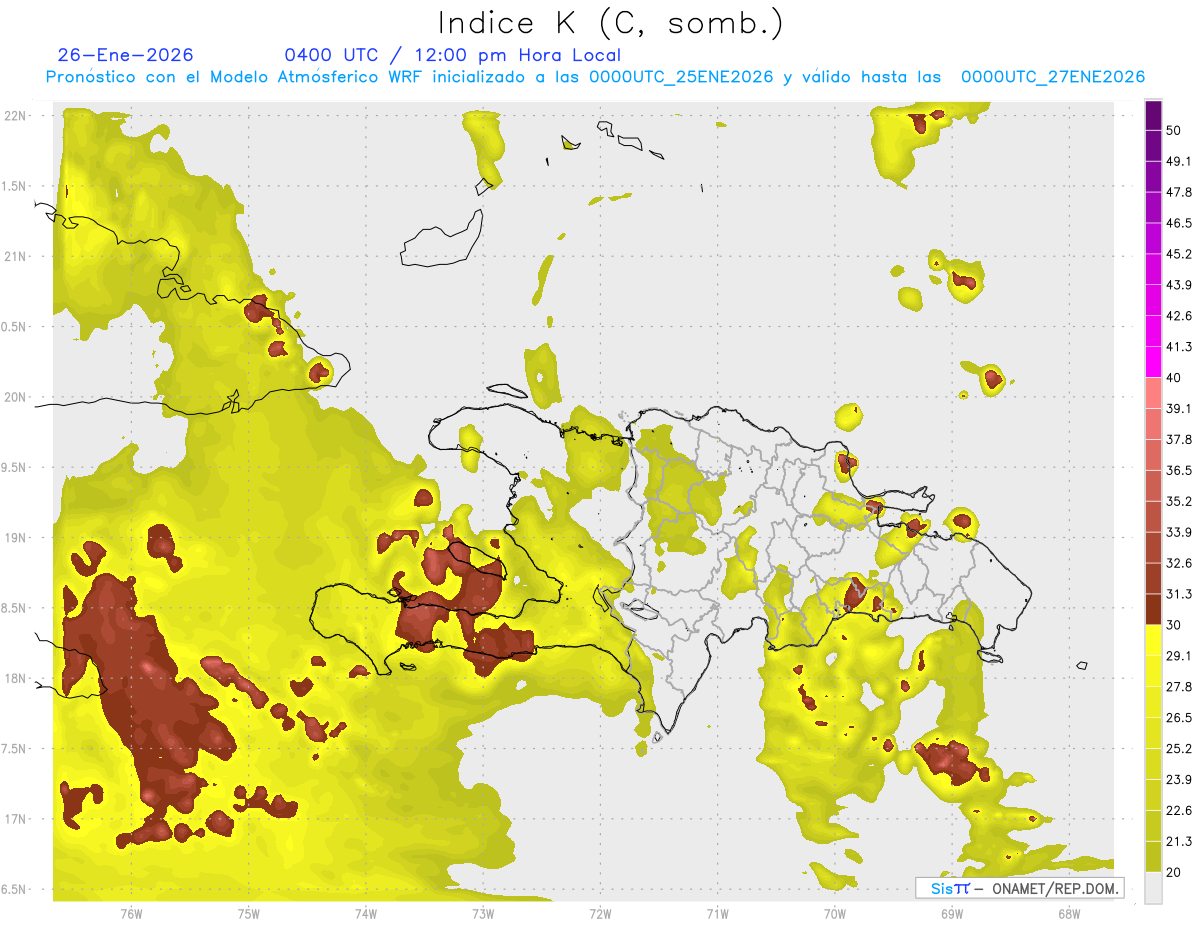This screenshot has height=927, width=1200.
Task: Click the '19N' latitude axis label
Action: [x=17, y=538]
